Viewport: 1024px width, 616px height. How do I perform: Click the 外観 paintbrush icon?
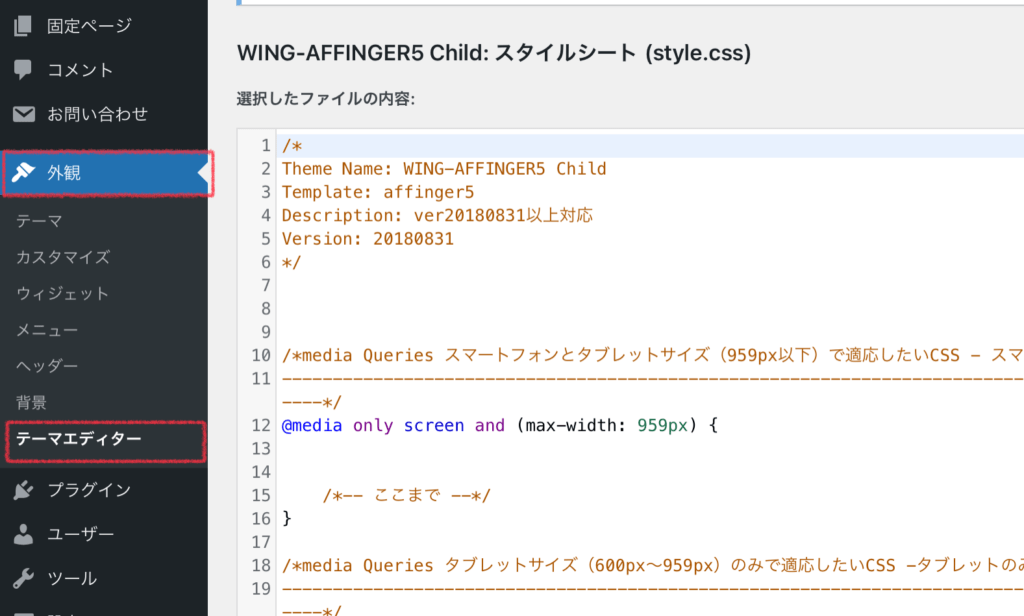point(23,172)
